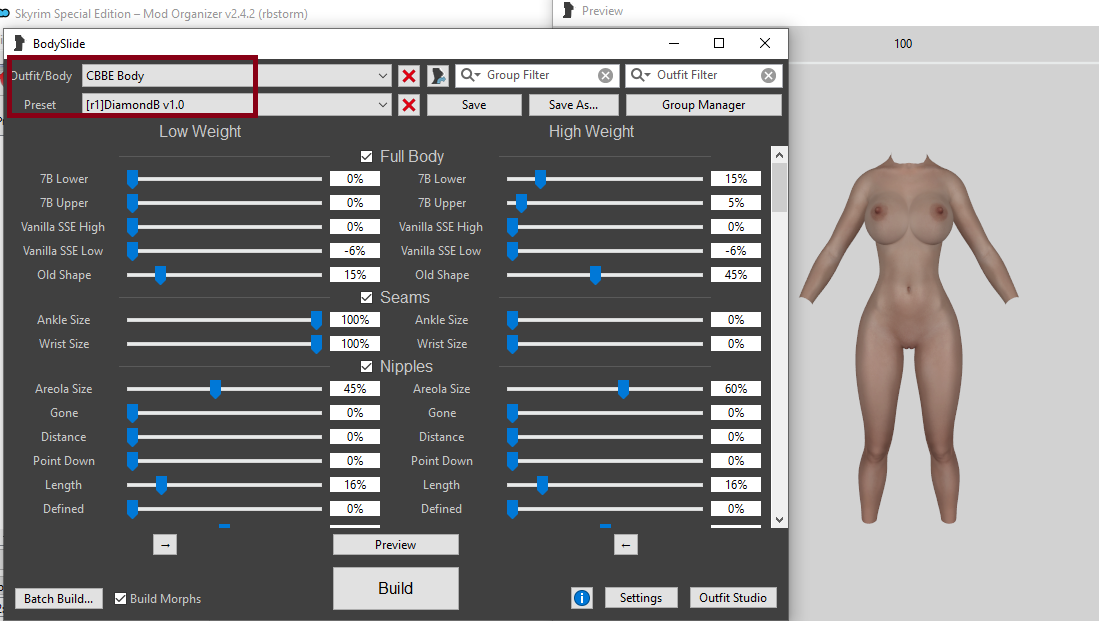Click the high weight Areola Size 60% field
The image size is (1099, 621).
[736, 388]
